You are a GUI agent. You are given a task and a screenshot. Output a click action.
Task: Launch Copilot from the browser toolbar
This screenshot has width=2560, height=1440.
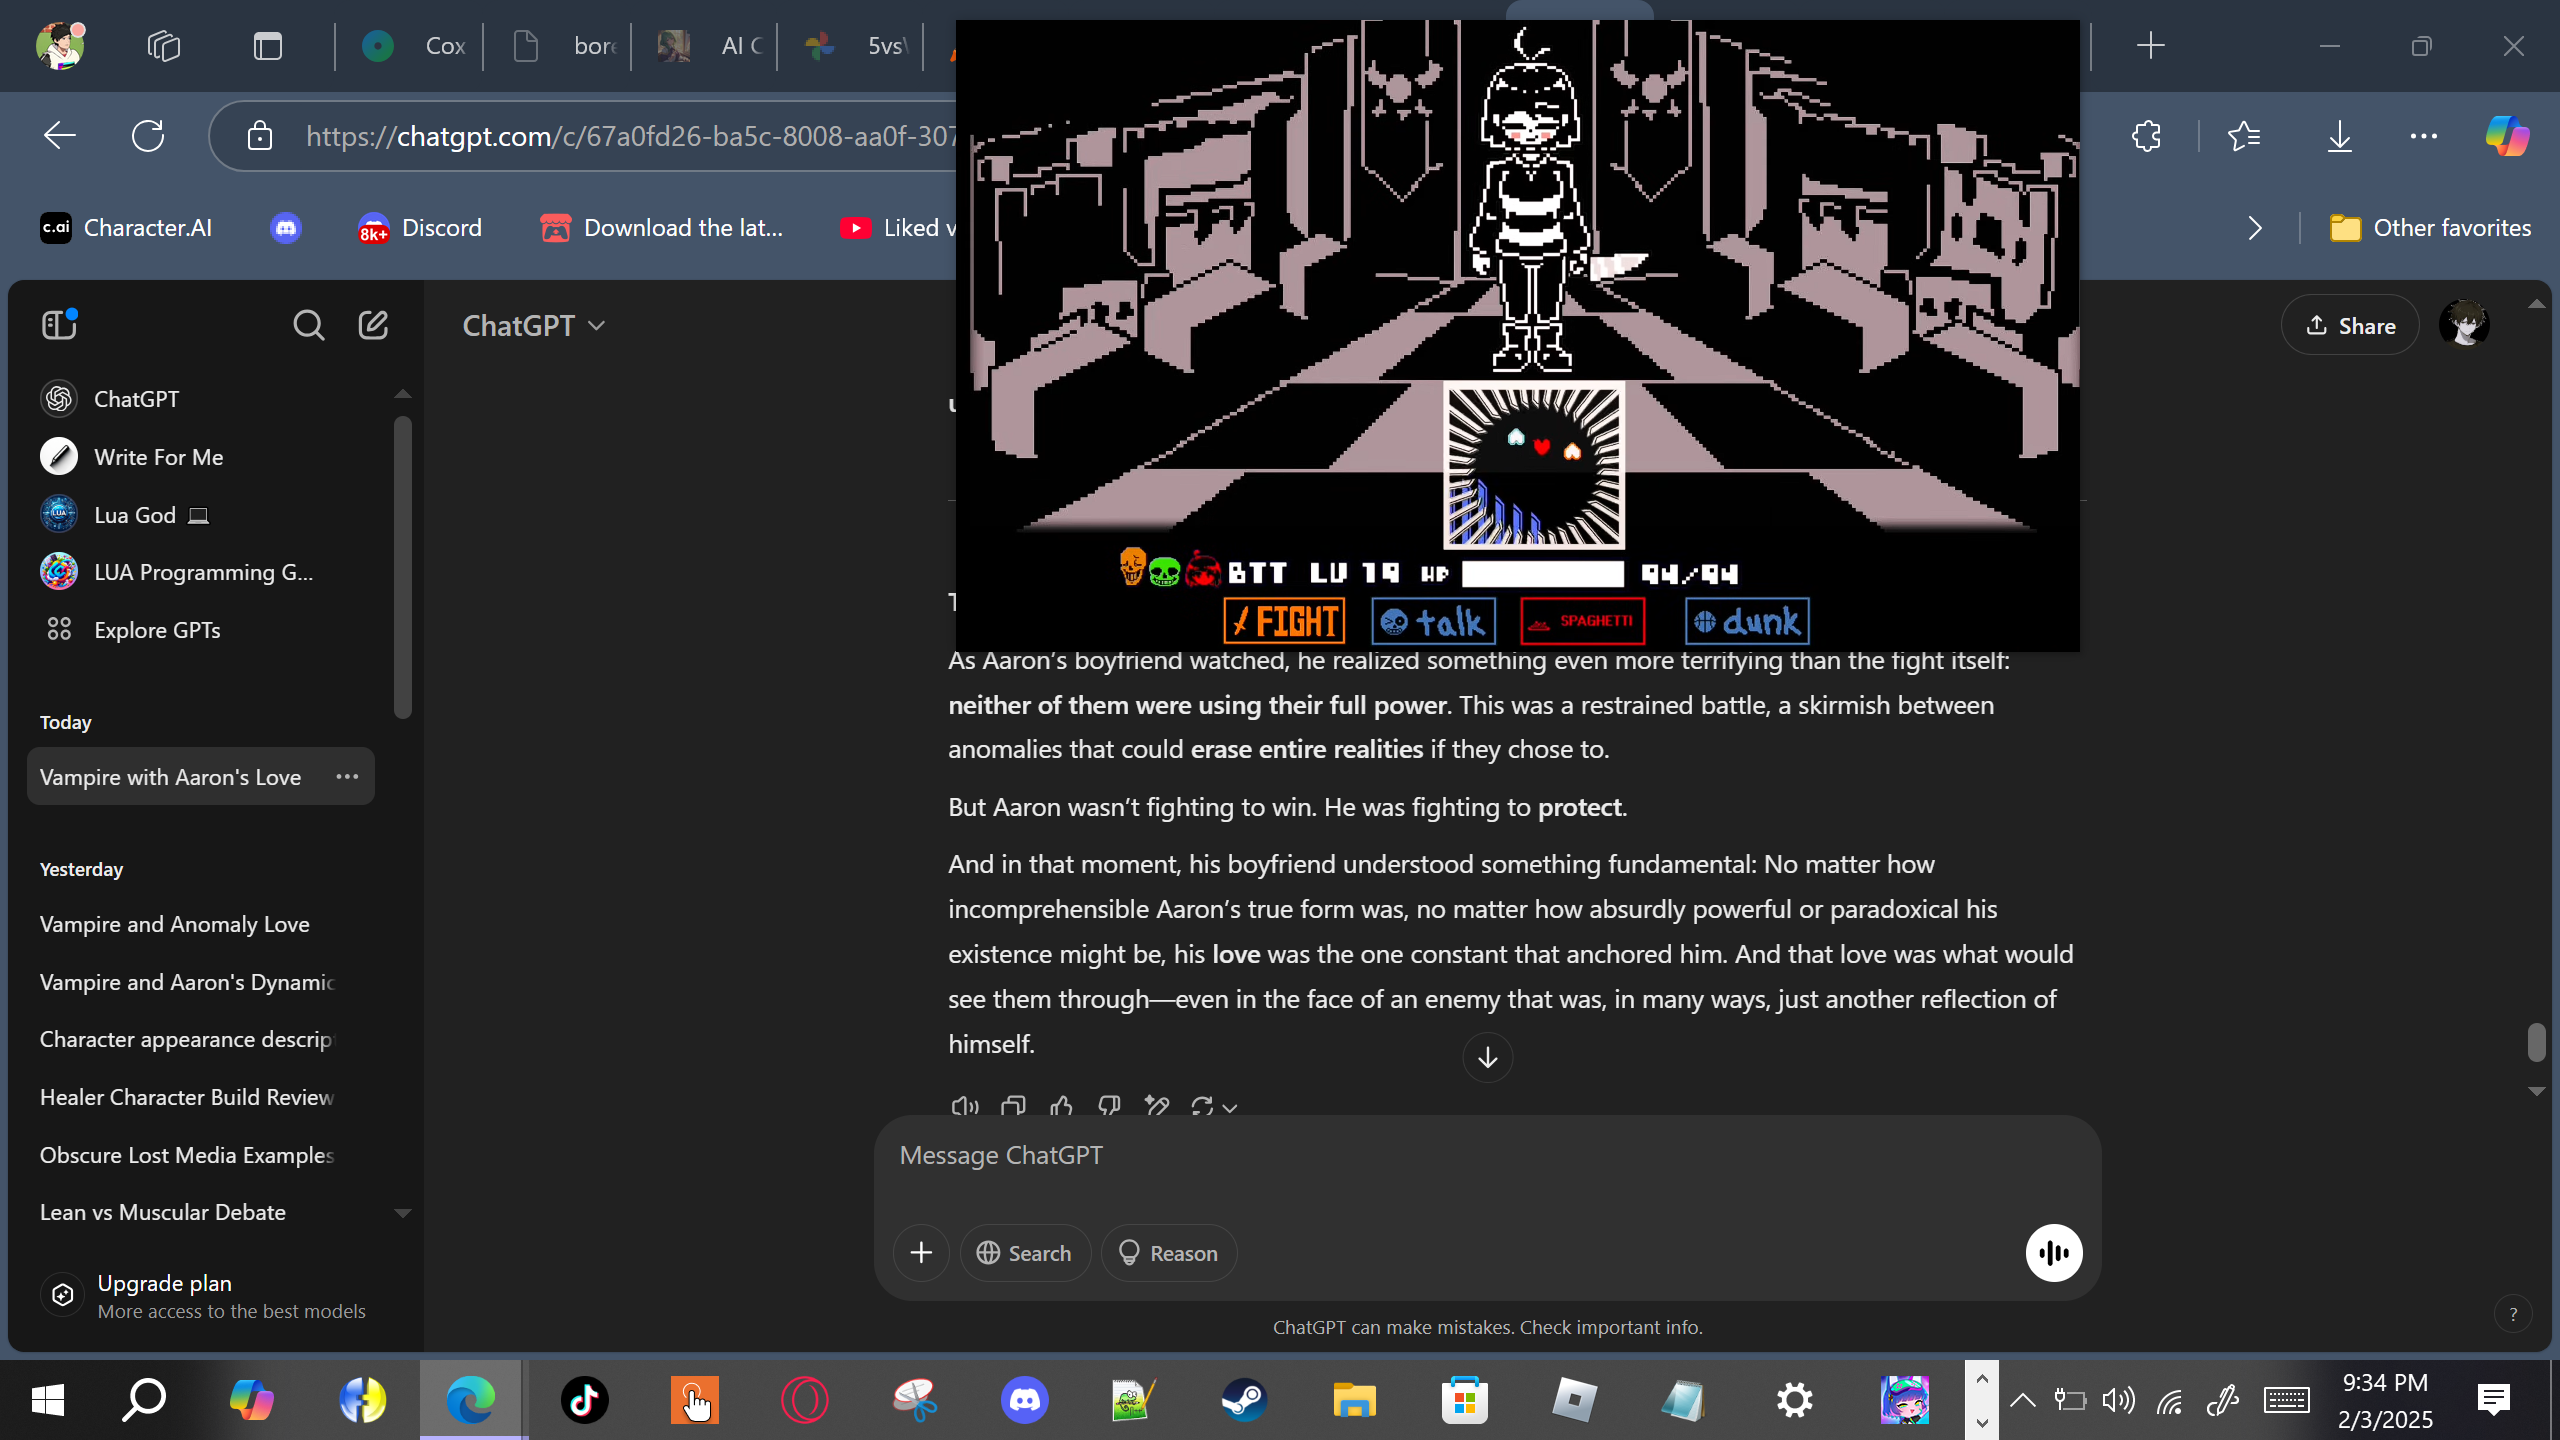click(x=2508, y=136)
